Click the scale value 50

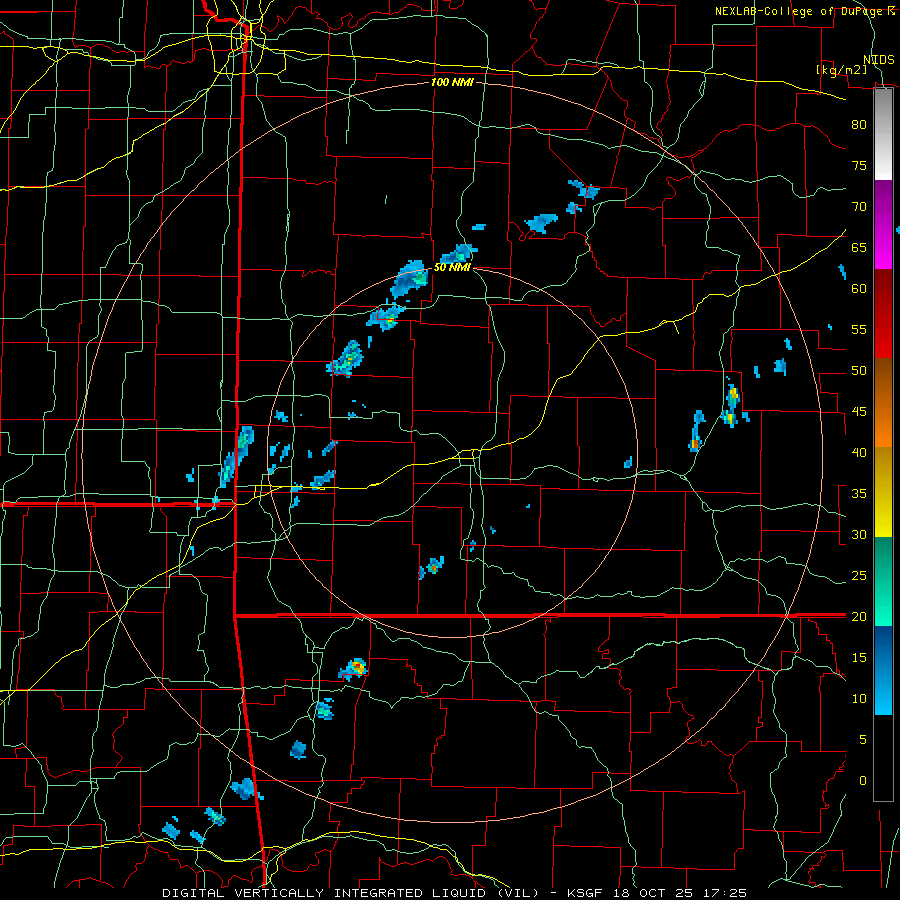point(859,370)
